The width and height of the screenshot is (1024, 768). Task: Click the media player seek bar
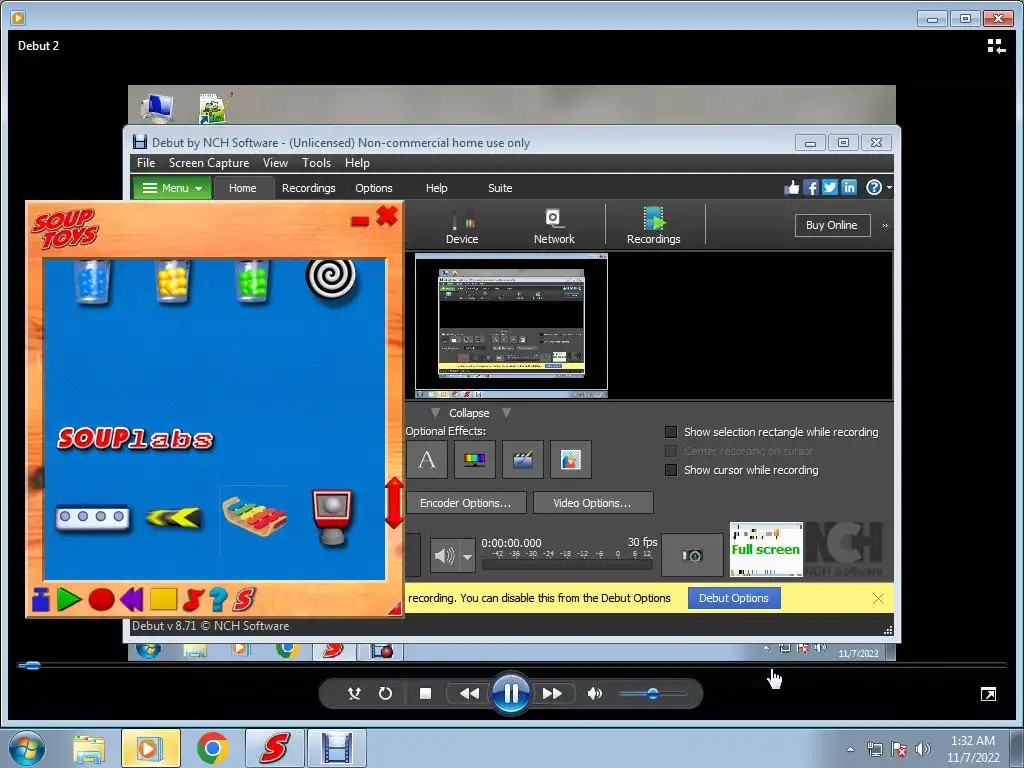[512, 665]
